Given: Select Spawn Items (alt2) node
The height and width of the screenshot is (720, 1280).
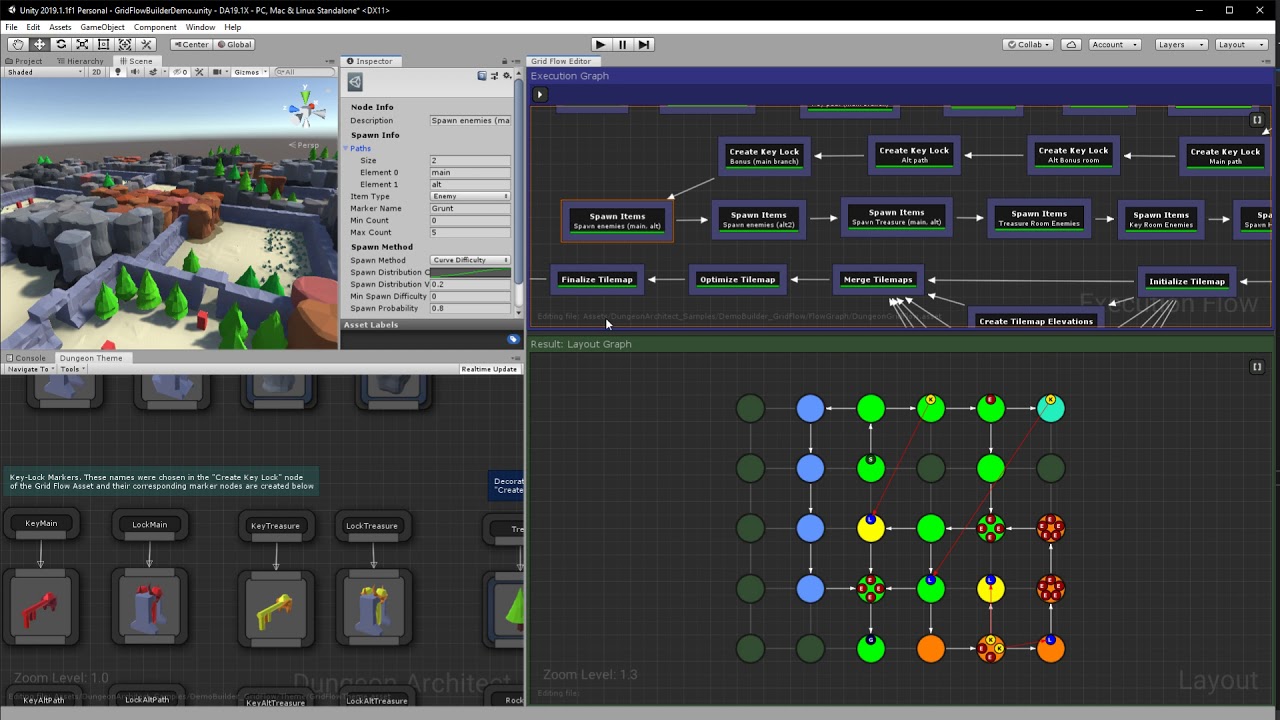Looking at the screenshot, I should tap(759, 219).
